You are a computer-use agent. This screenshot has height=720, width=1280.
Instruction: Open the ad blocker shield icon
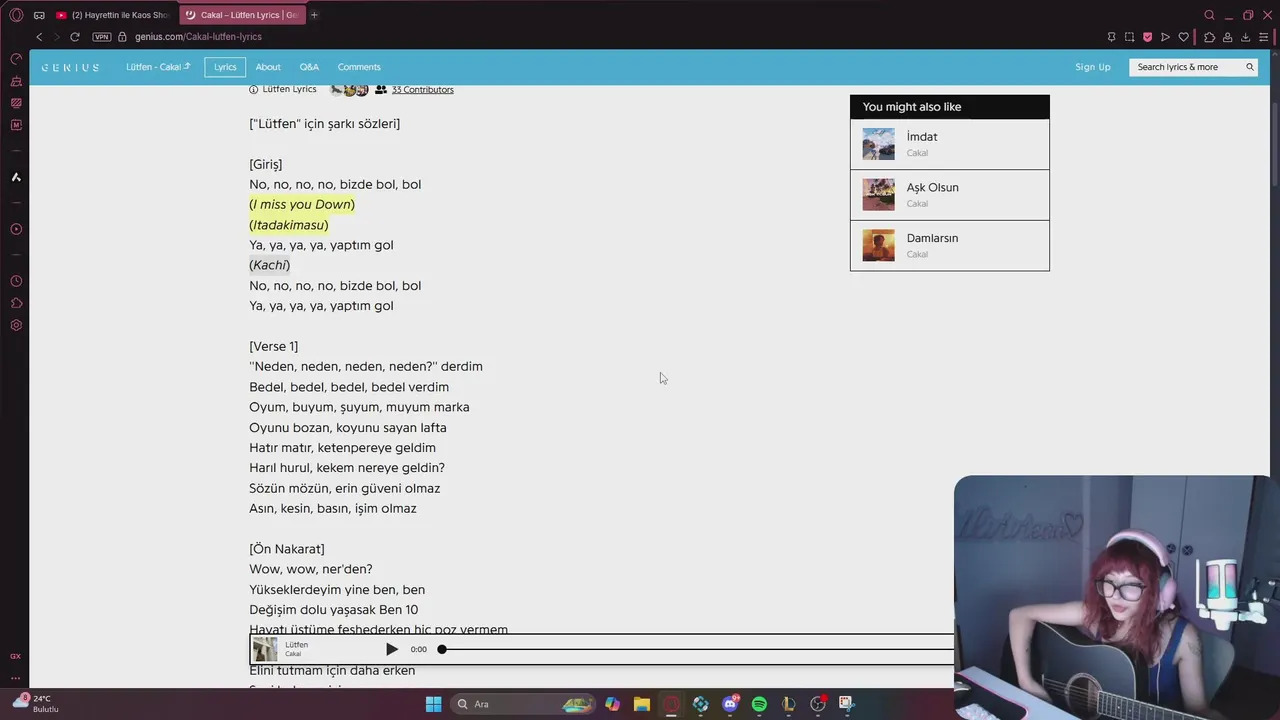1147,37
